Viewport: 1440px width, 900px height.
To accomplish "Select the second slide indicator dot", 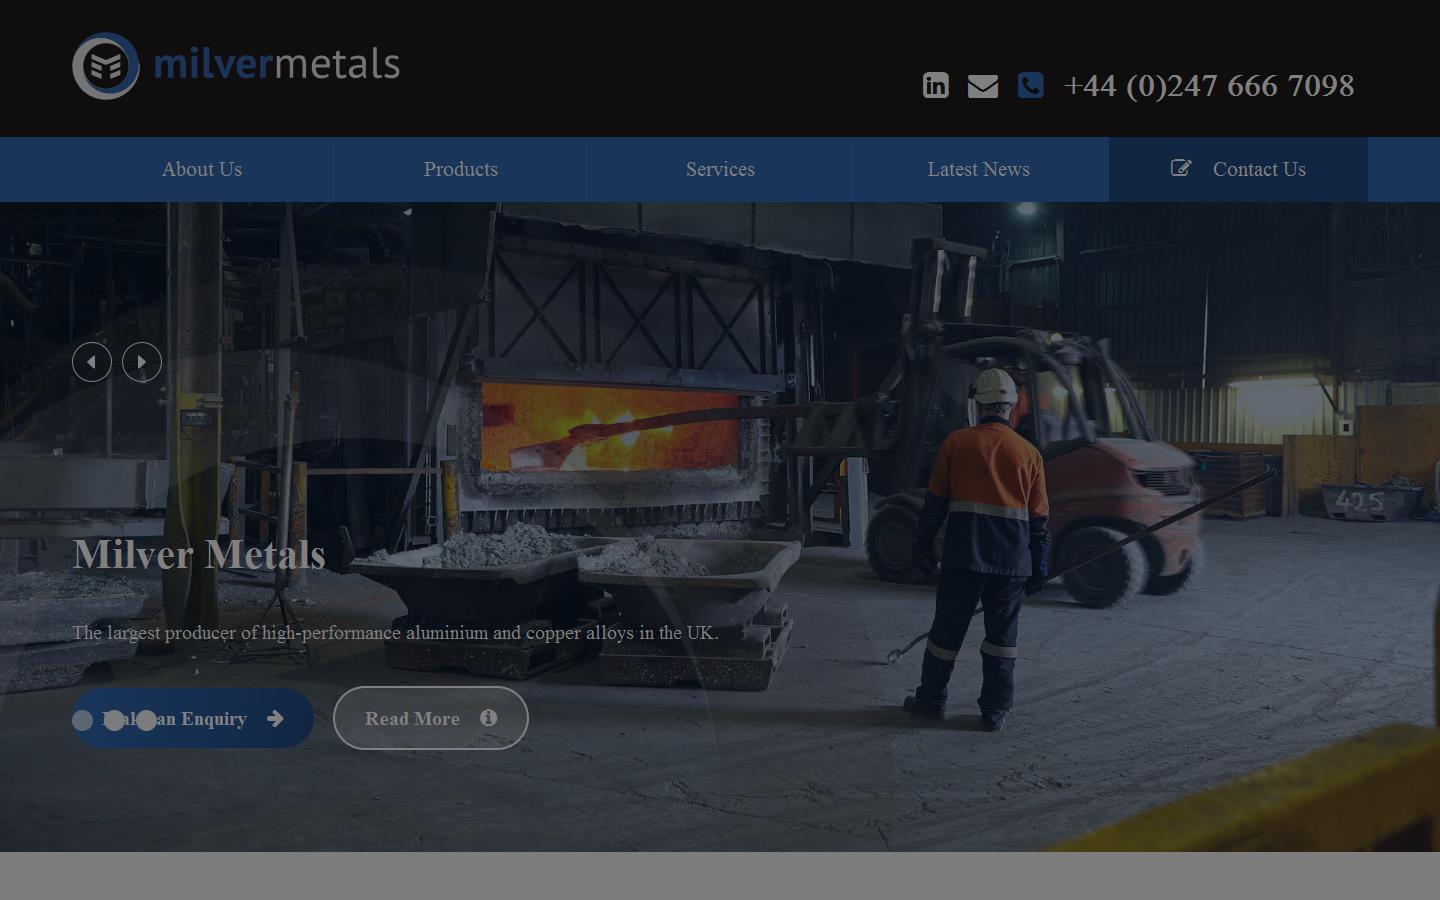I will (114, 720).
